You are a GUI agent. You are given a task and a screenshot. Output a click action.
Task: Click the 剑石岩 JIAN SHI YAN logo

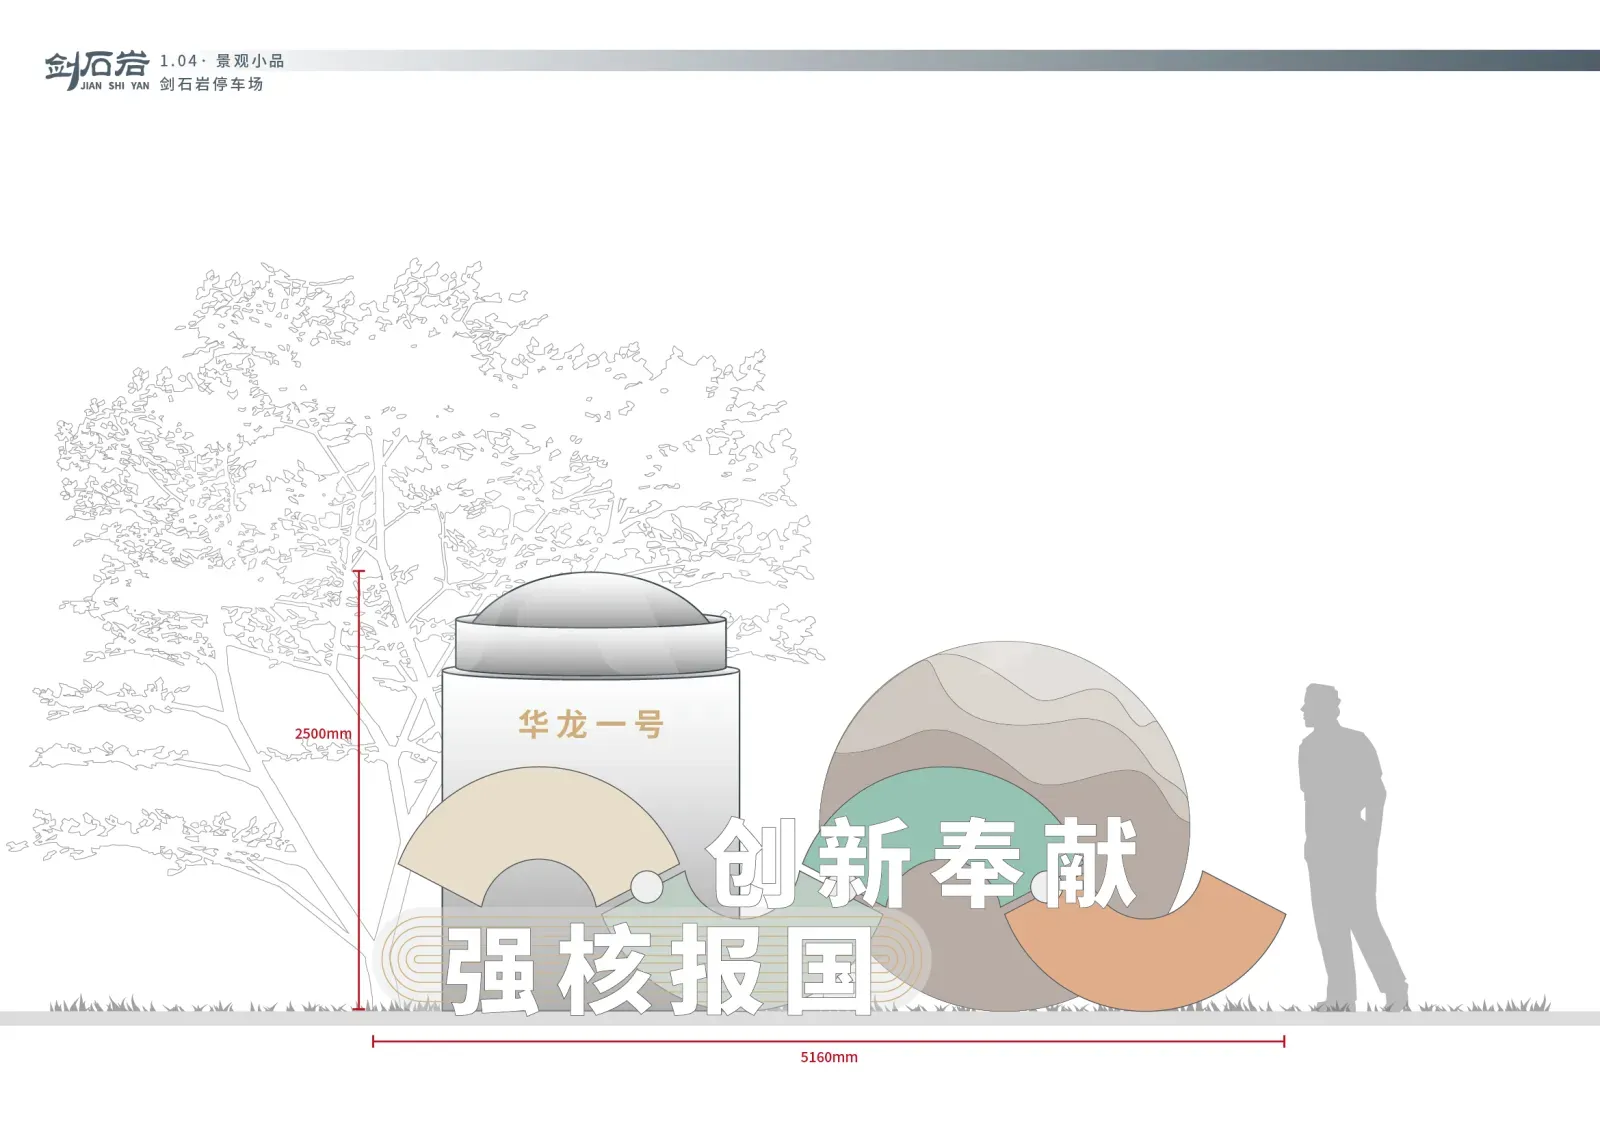97,70
